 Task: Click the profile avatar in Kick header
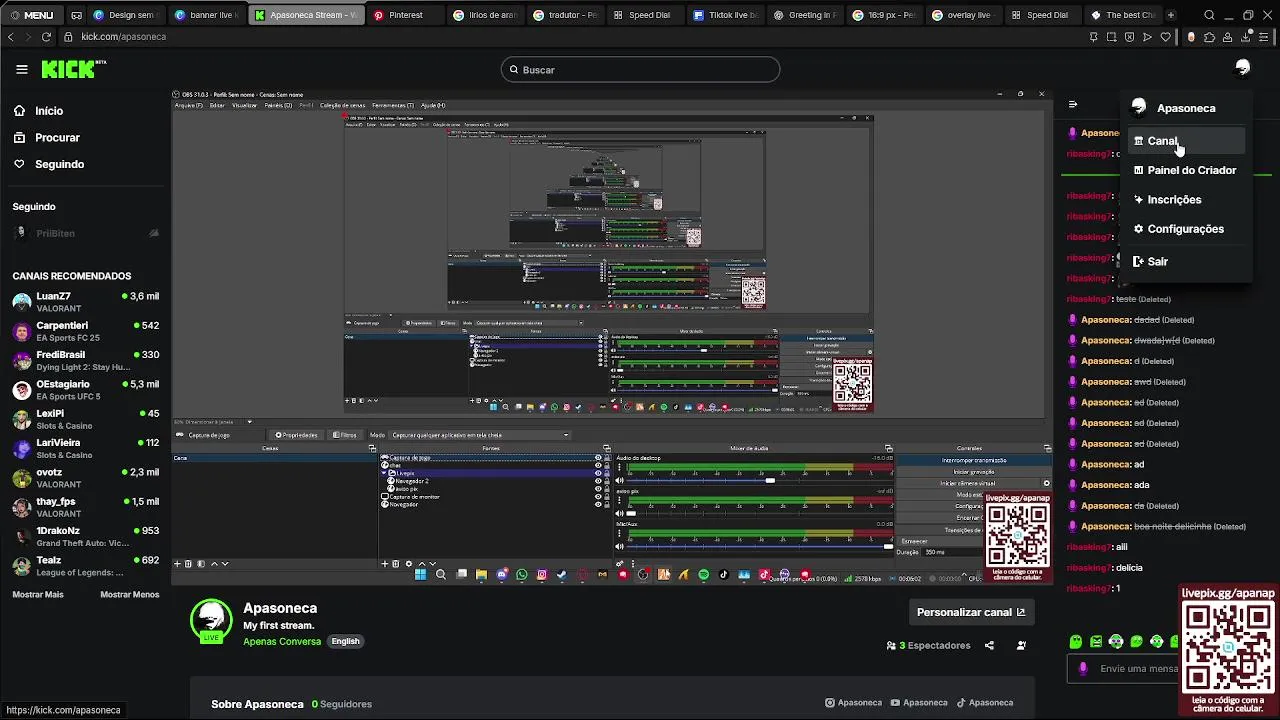point(1243,68)
